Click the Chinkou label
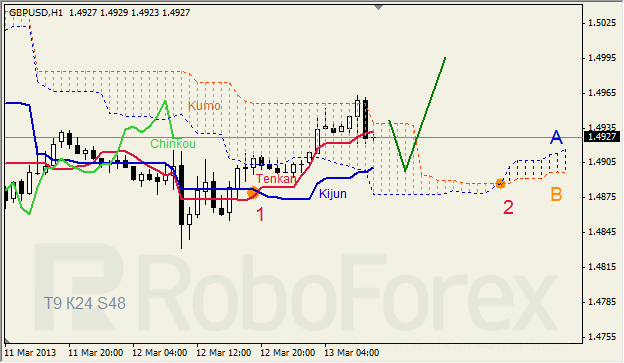The width and height of the screenshot is (624, 363). tap(173, 144)
